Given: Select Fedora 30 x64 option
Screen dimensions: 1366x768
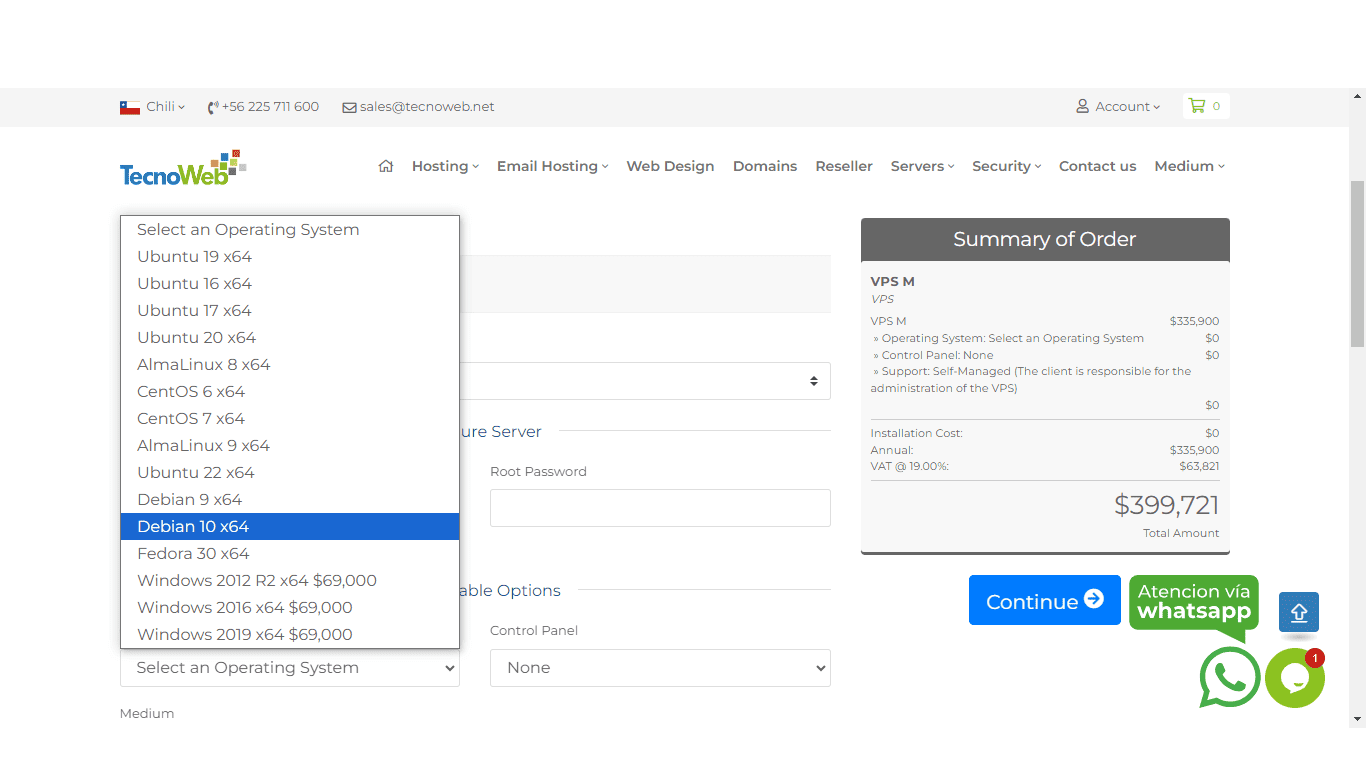Looking at the screenshot, I should point(290,554).
